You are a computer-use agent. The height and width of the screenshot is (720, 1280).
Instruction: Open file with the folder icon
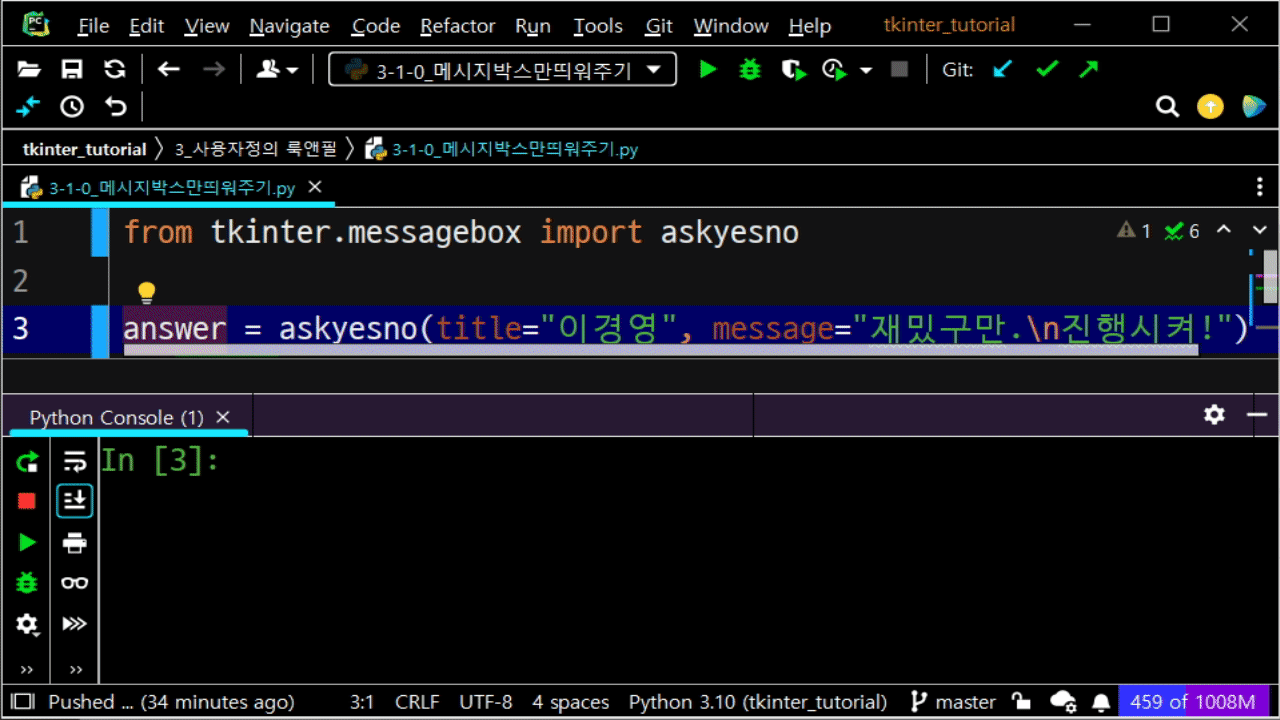coord(29,69)
